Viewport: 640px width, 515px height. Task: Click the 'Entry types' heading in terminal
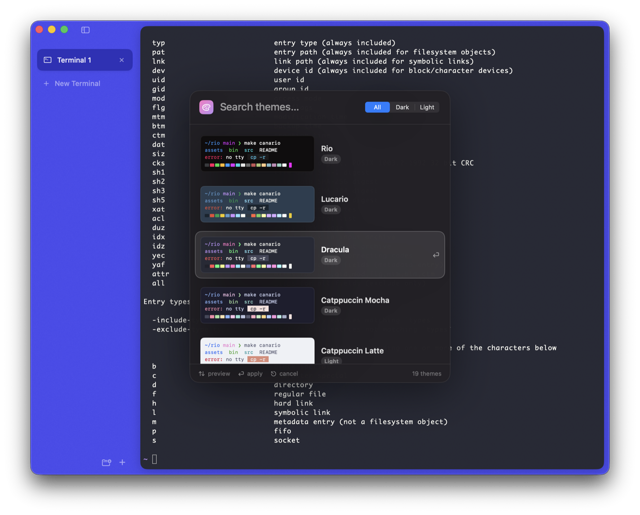(167, 302)
